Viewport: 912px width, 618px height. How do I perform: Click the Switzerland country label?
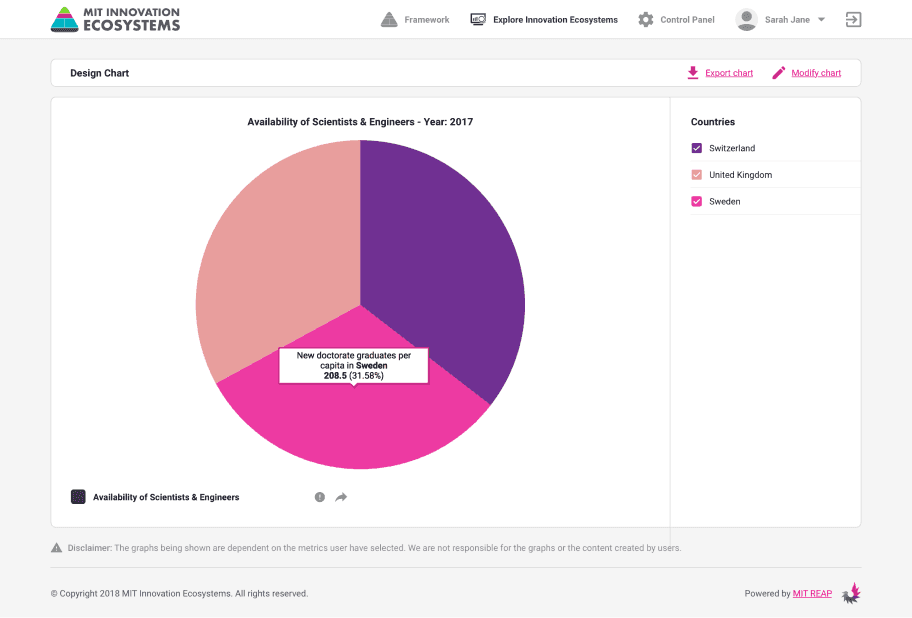click(x=732, y=148)
